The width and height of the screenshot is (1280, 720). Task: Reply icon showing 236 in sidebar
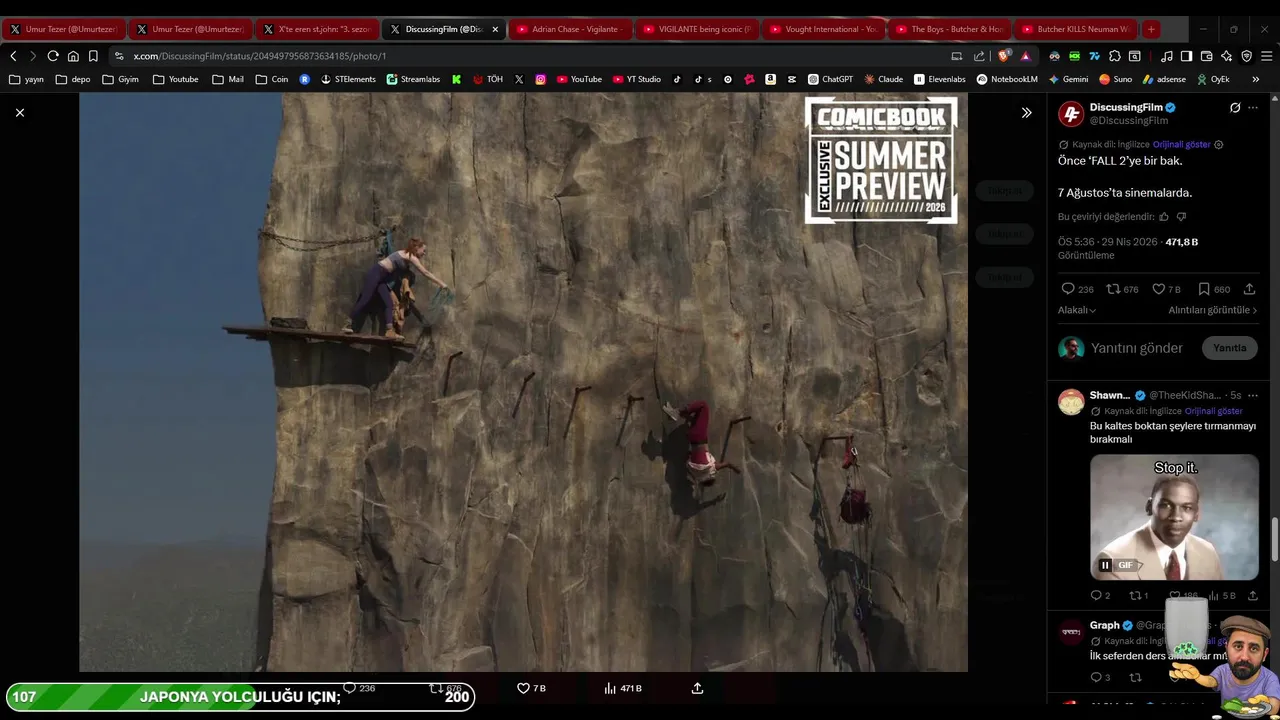tap(1077, 289)
